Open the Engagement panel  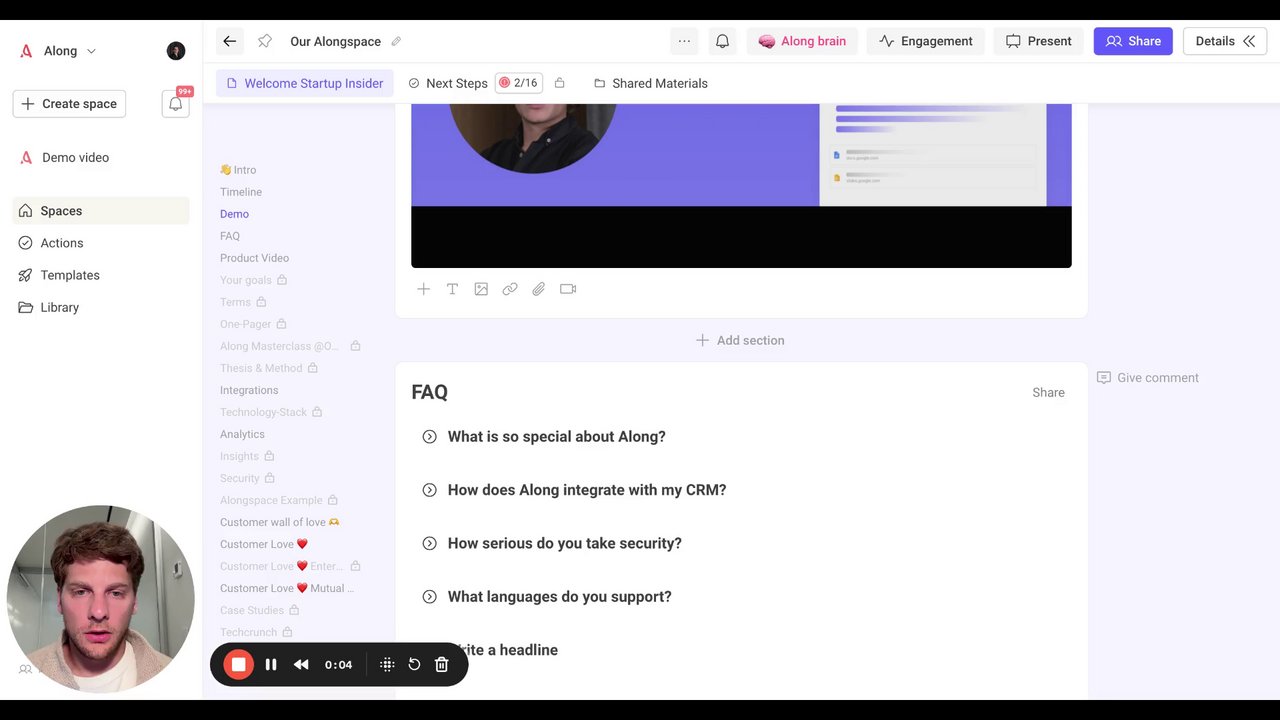coord(925,41)
